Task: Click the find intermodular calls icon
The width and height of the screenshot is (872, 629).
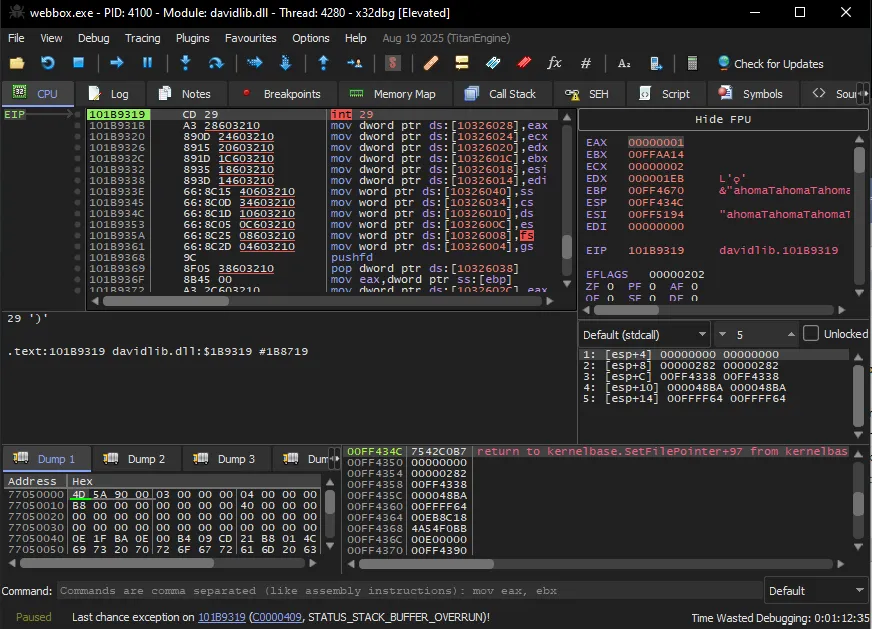Action: (x=656, y=63)
